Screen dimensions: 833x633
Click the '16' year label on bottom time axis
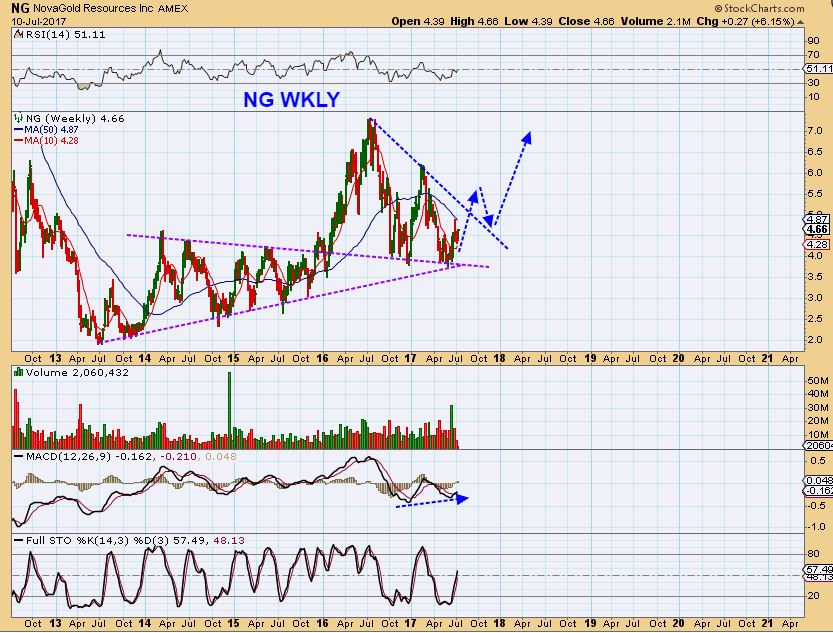pos(322,623)
